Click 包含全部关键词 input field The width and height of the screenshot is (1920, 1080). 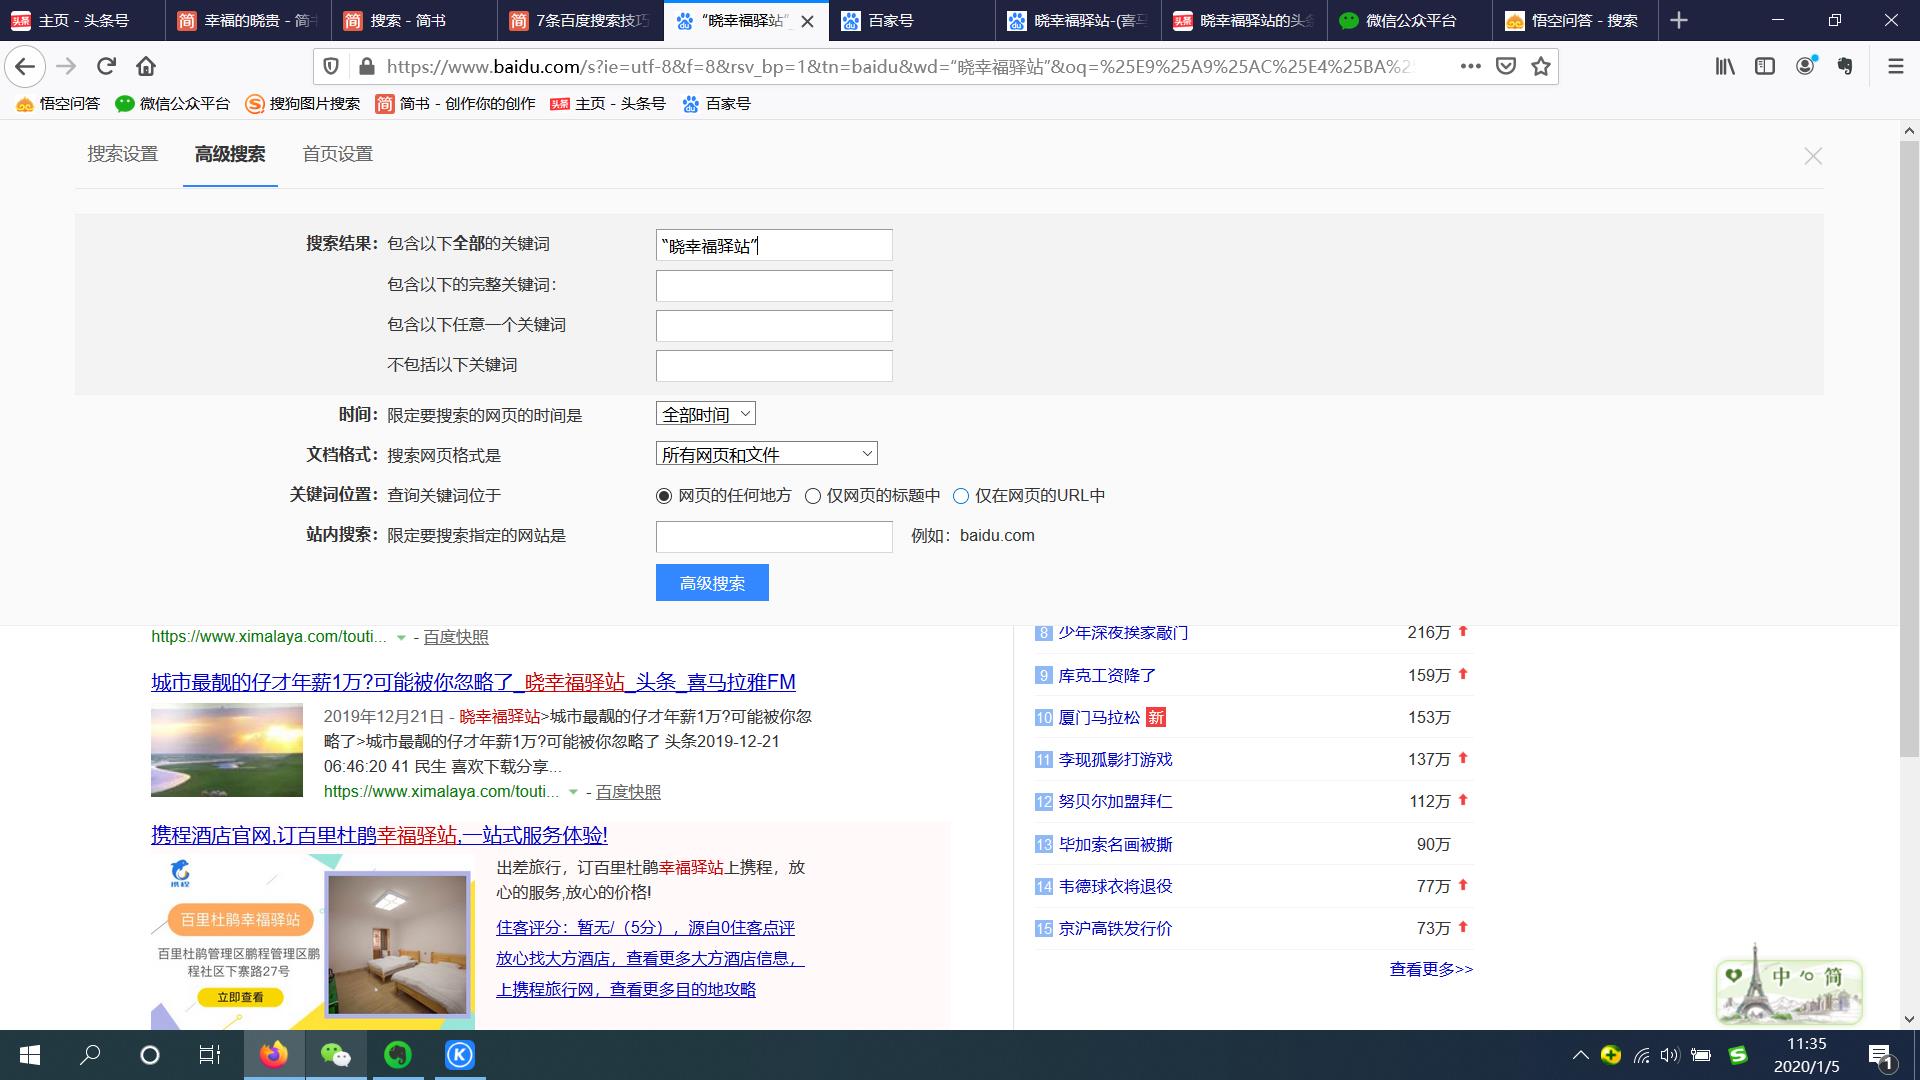coord(774,245)
